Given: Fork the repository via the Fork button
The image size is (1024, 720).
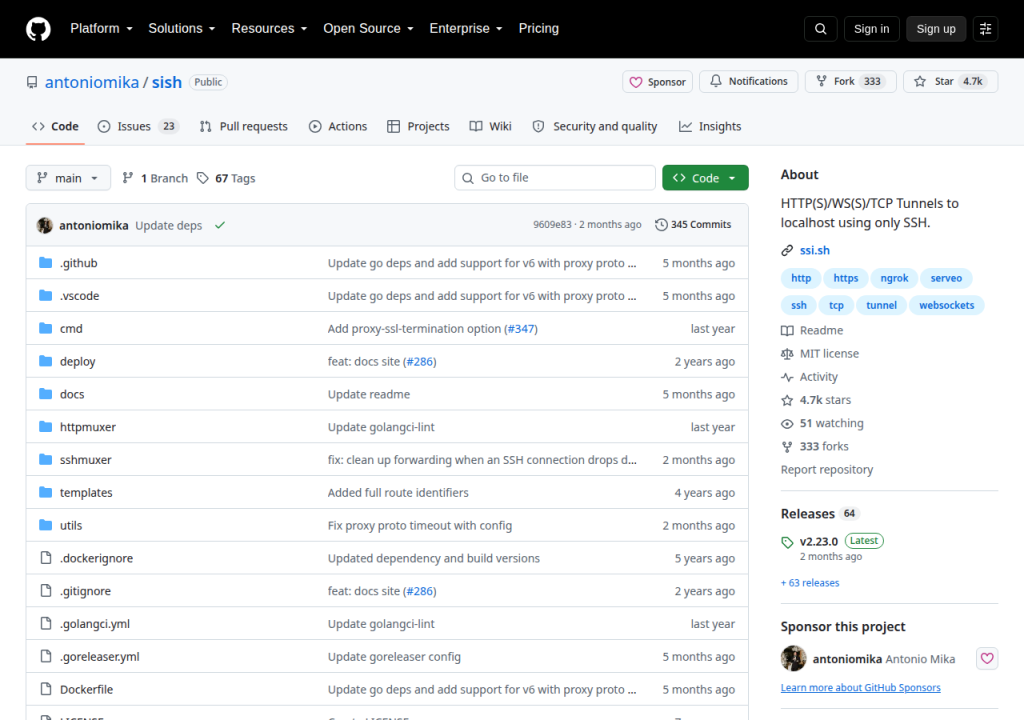Looking at the screenshot, I should point(850,82).
